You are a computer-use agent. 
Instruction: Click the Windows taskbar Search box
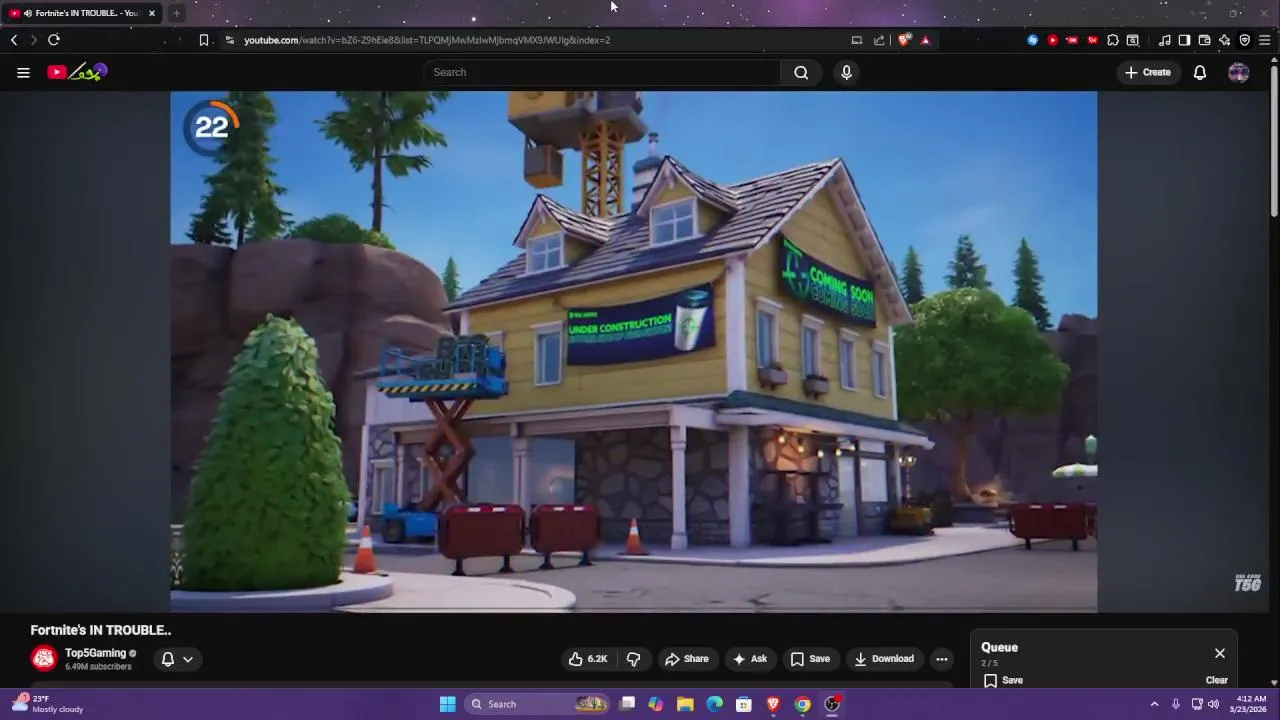coord(538,704)
